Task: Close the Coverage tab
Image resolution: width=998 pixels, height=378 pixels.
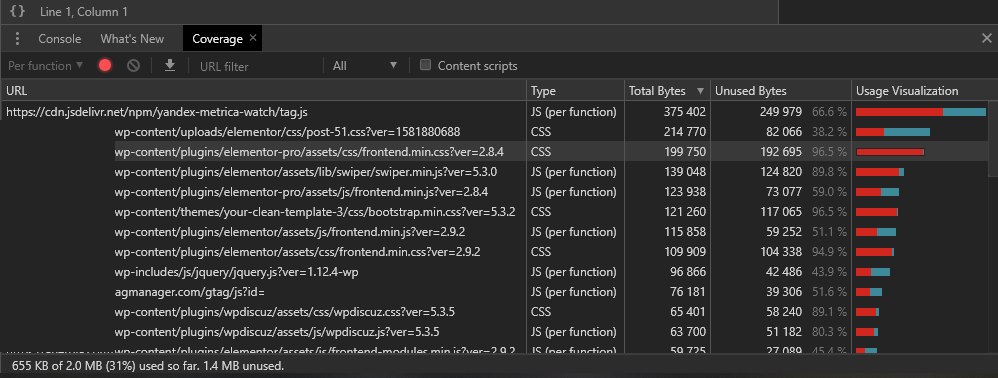Action: pyautogui.click(x=253, y=38)
